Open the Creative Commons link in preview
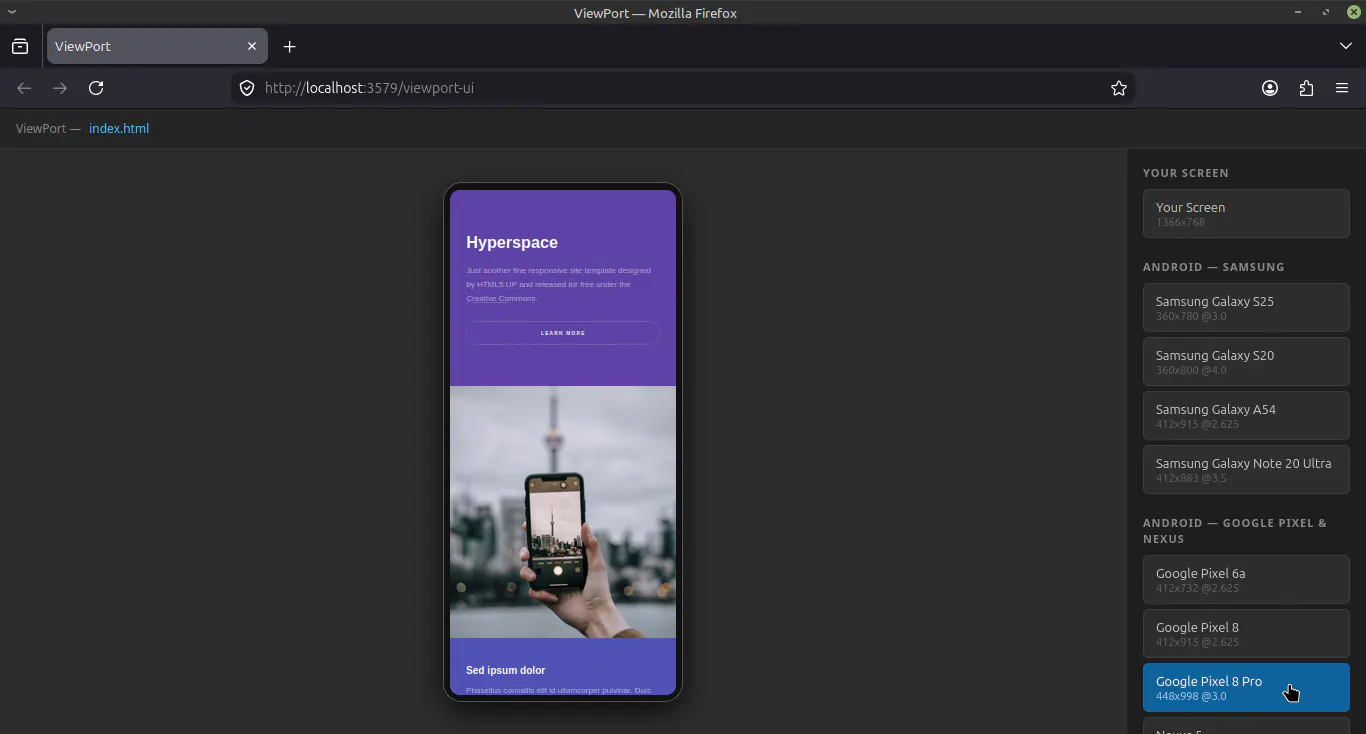 pyautogui.click(x=502, y=298)
